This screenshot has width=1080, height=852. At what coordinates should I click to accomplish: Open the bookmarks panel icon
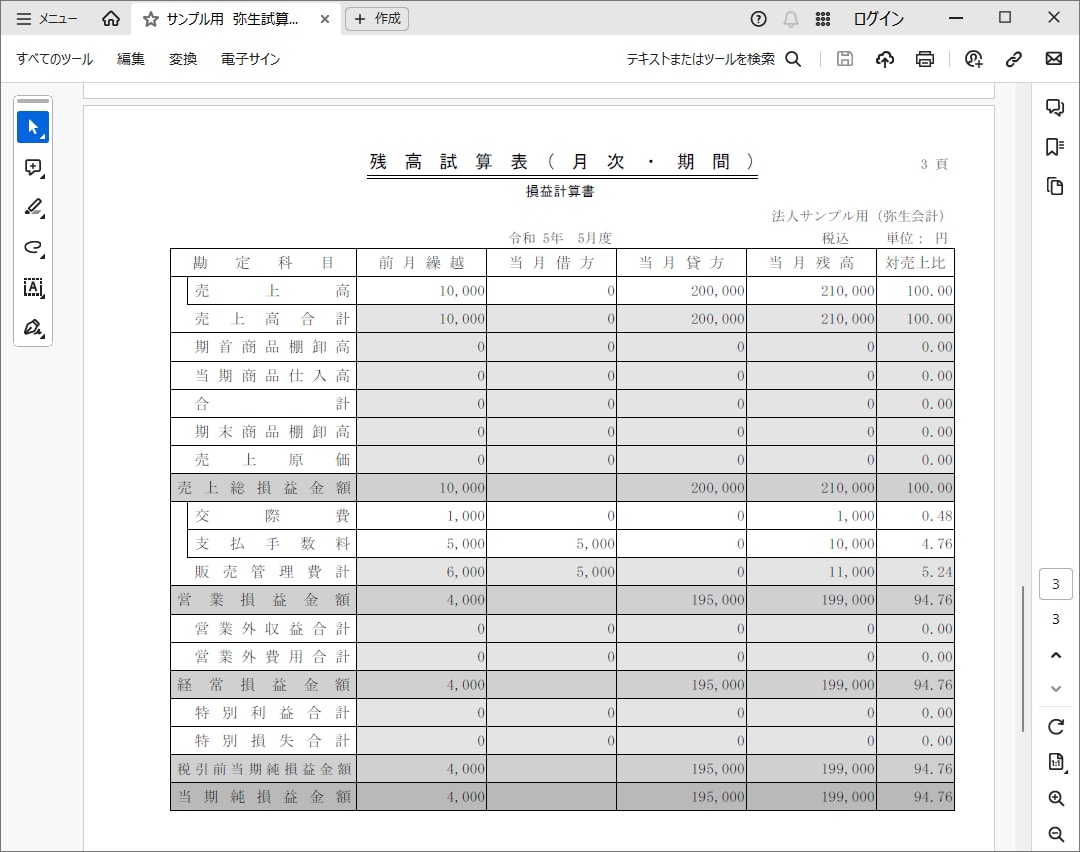click(x=1055, y=147)
